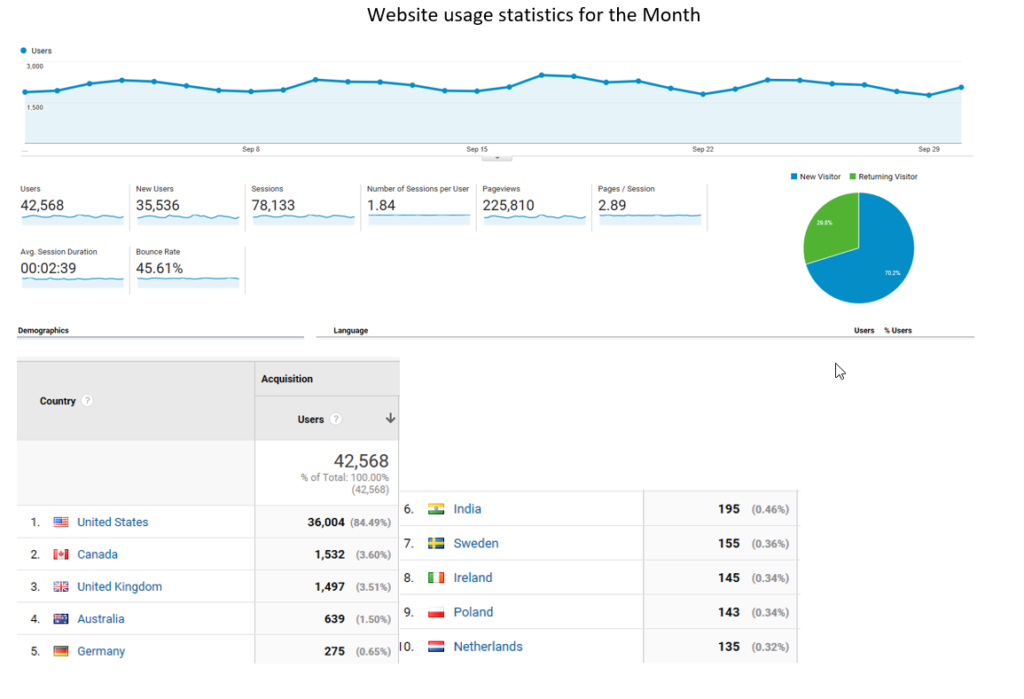
Task: Click the Sweden flag icon
Action: (x=436, y=543)
